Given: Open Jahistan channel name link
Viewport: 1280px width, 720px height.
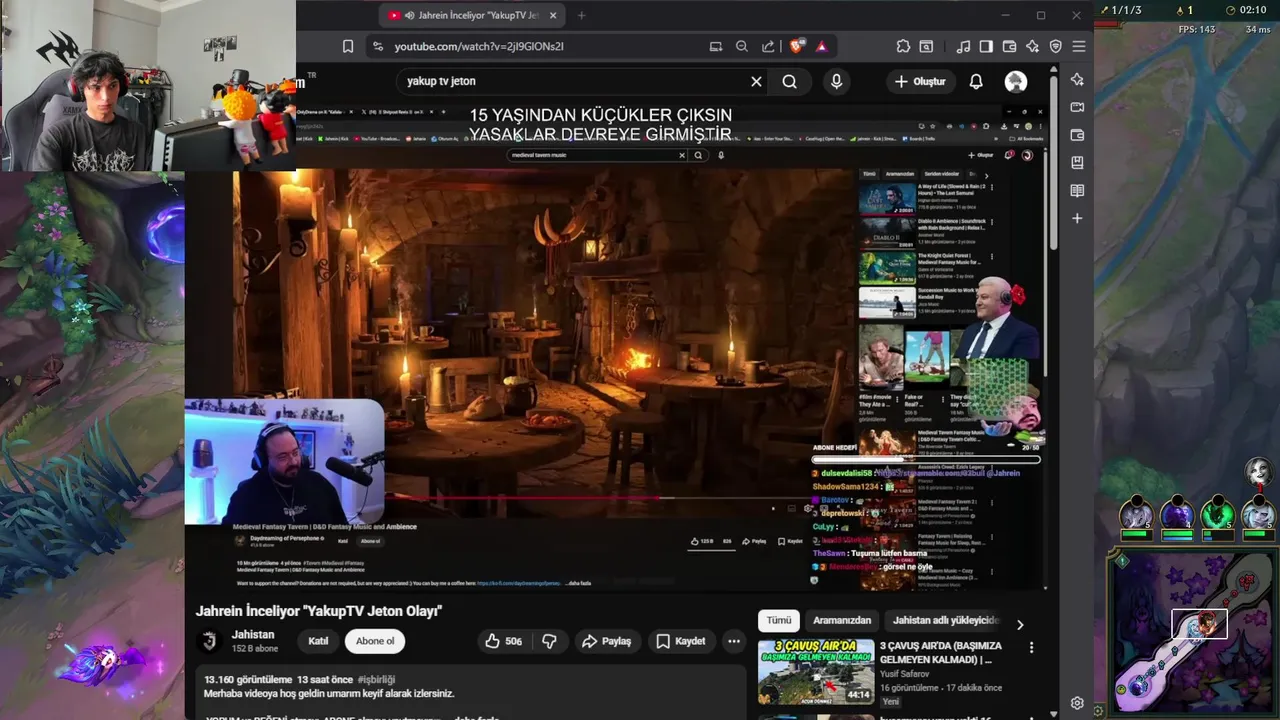Looking at the screenshot, I should point(253,634).
